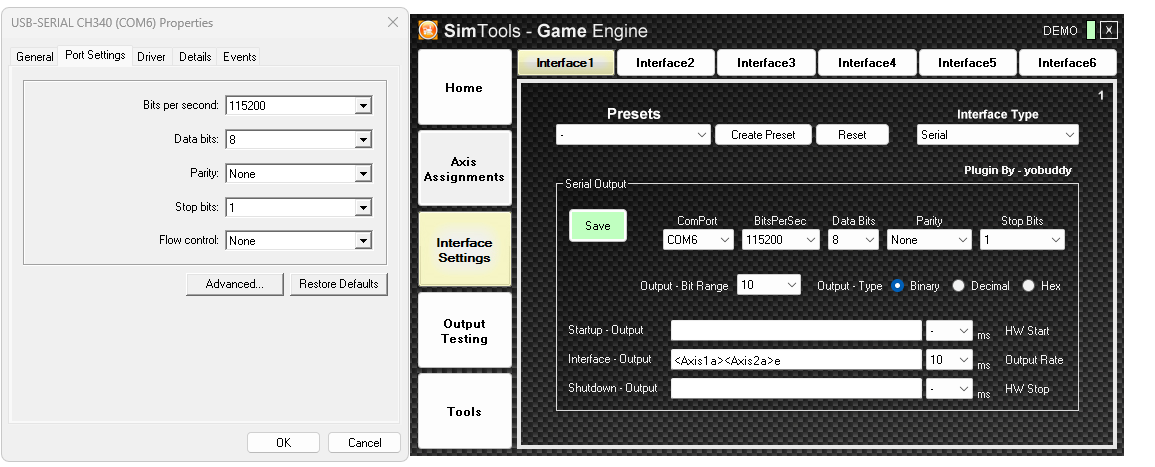Click the 'Serial Output' group label

595,184
